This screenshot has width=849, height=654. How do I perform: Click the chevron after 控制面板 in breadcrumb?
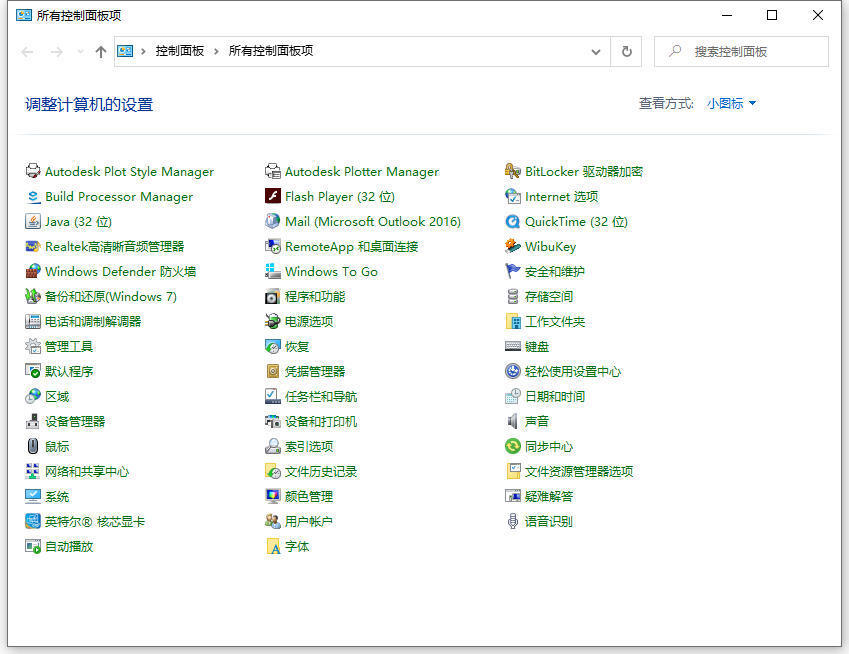216,51
